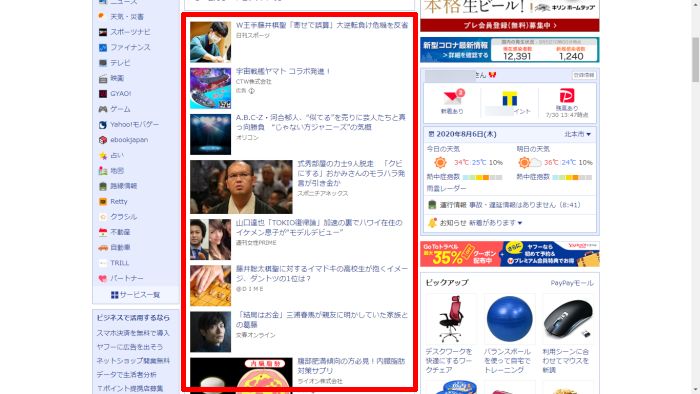Screen dimensions: 700x394
Task: Open the ヤフーに広告を出そう link
Action: (x=130, y=347)
